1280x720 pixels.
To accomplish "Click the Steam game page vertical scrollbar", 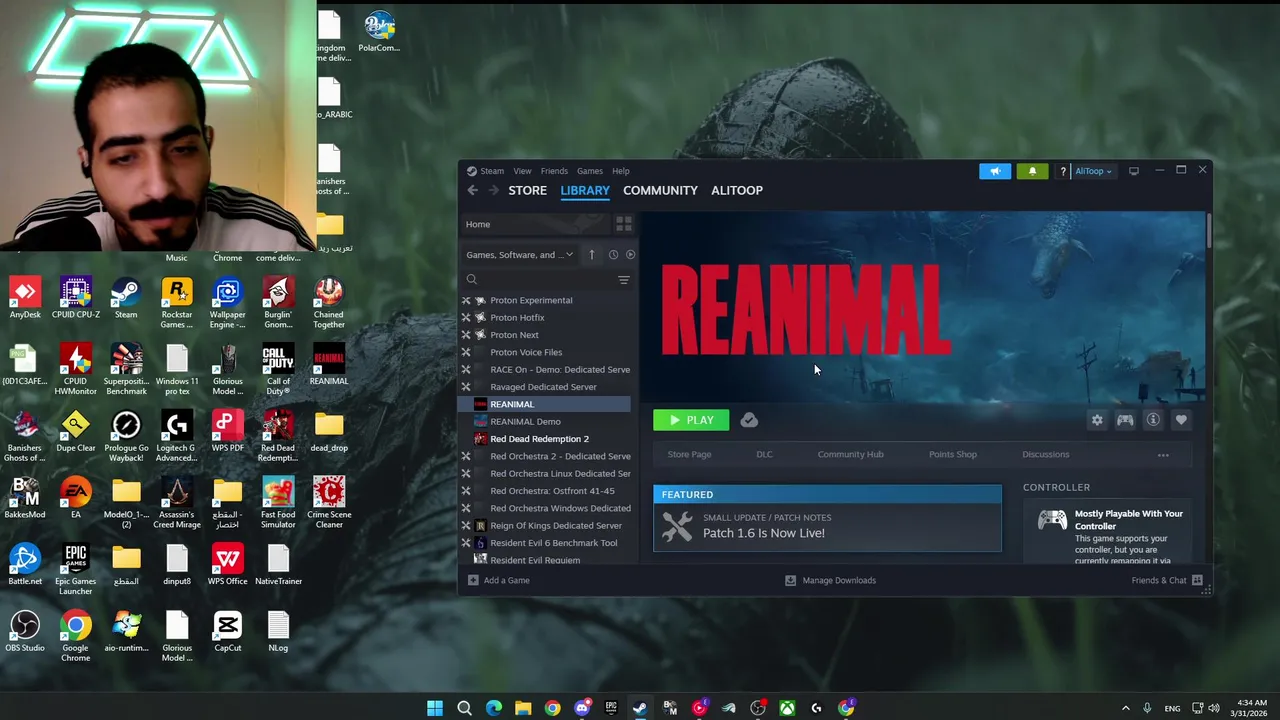I will pos(1209,232).
